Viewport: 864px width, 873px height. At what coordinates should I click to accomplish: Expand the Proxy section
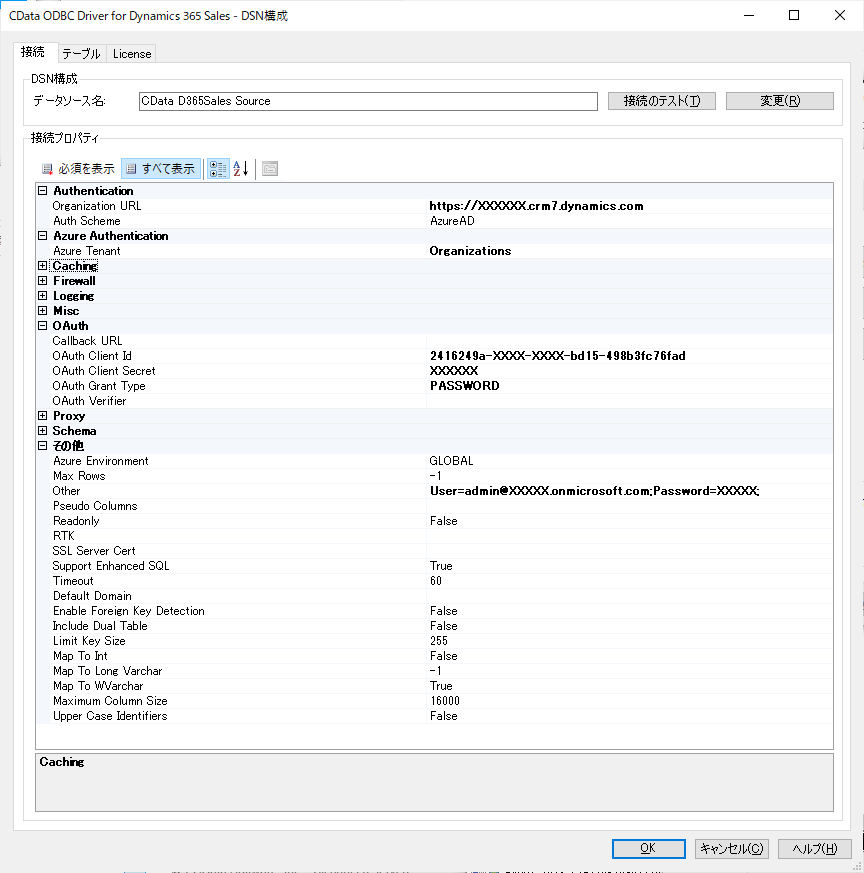[x=42, y=416]
